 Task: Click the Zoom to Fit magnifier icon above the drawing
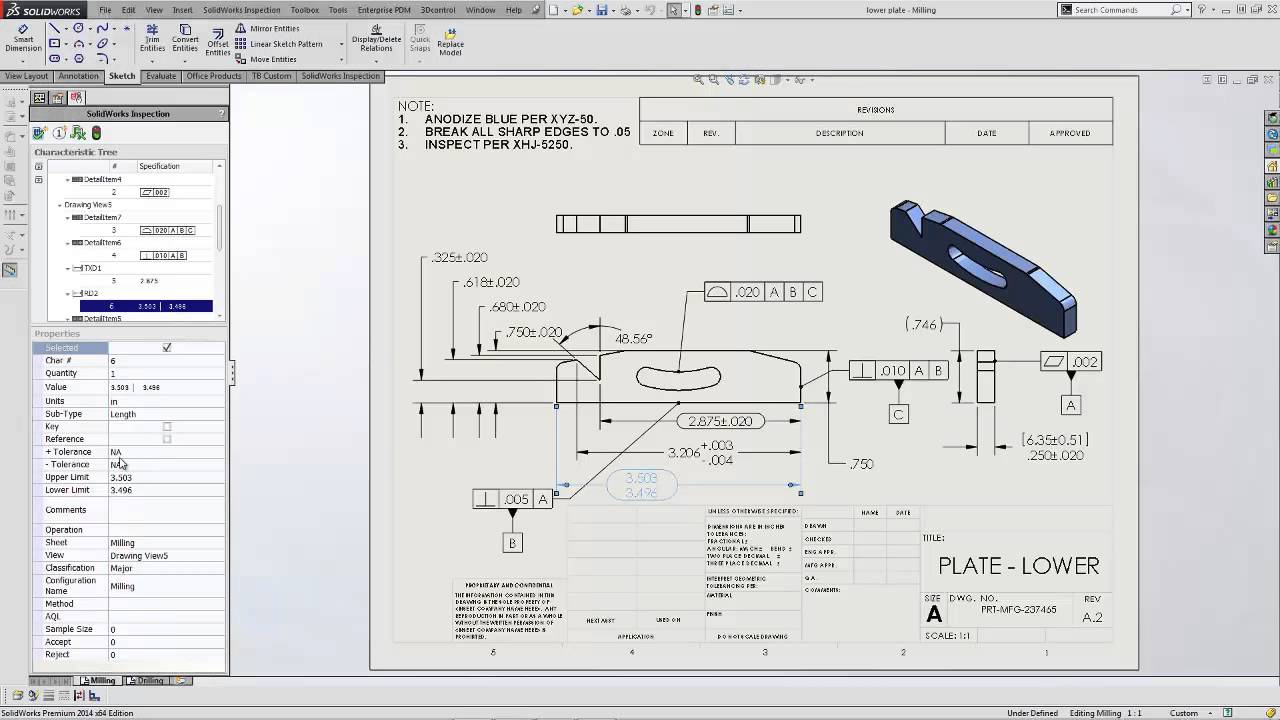tap(700, 80)
